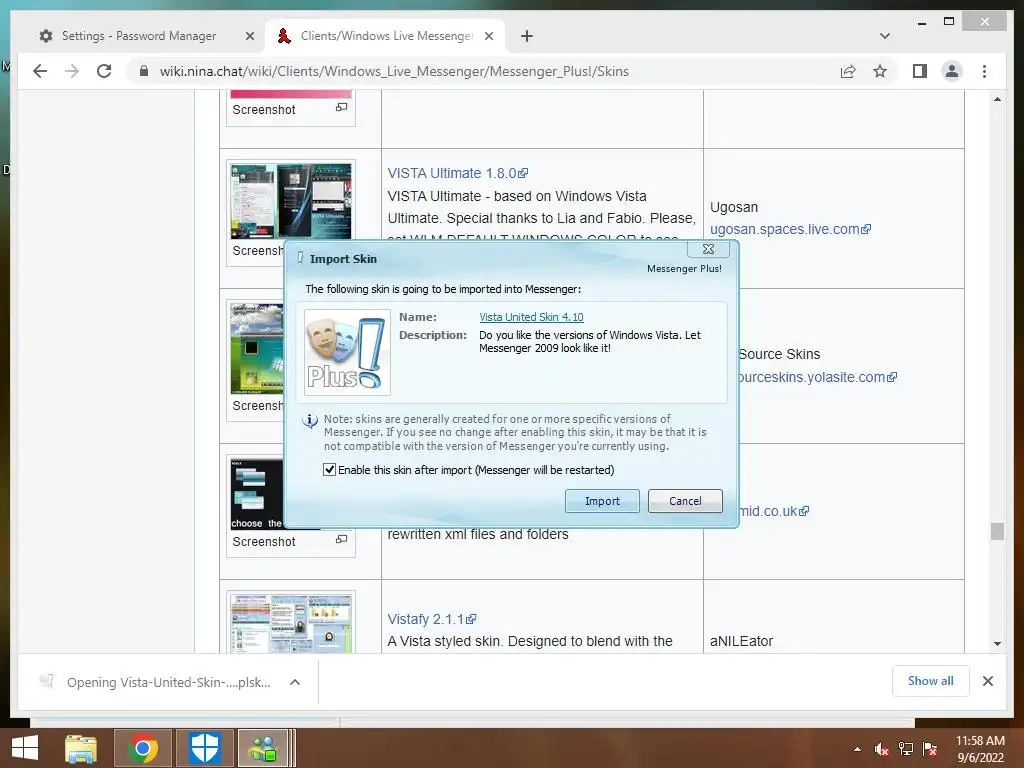Screen dimensions: 1024x768
Task: Click the aNILEator author text
Action: [x=741, y=641]
